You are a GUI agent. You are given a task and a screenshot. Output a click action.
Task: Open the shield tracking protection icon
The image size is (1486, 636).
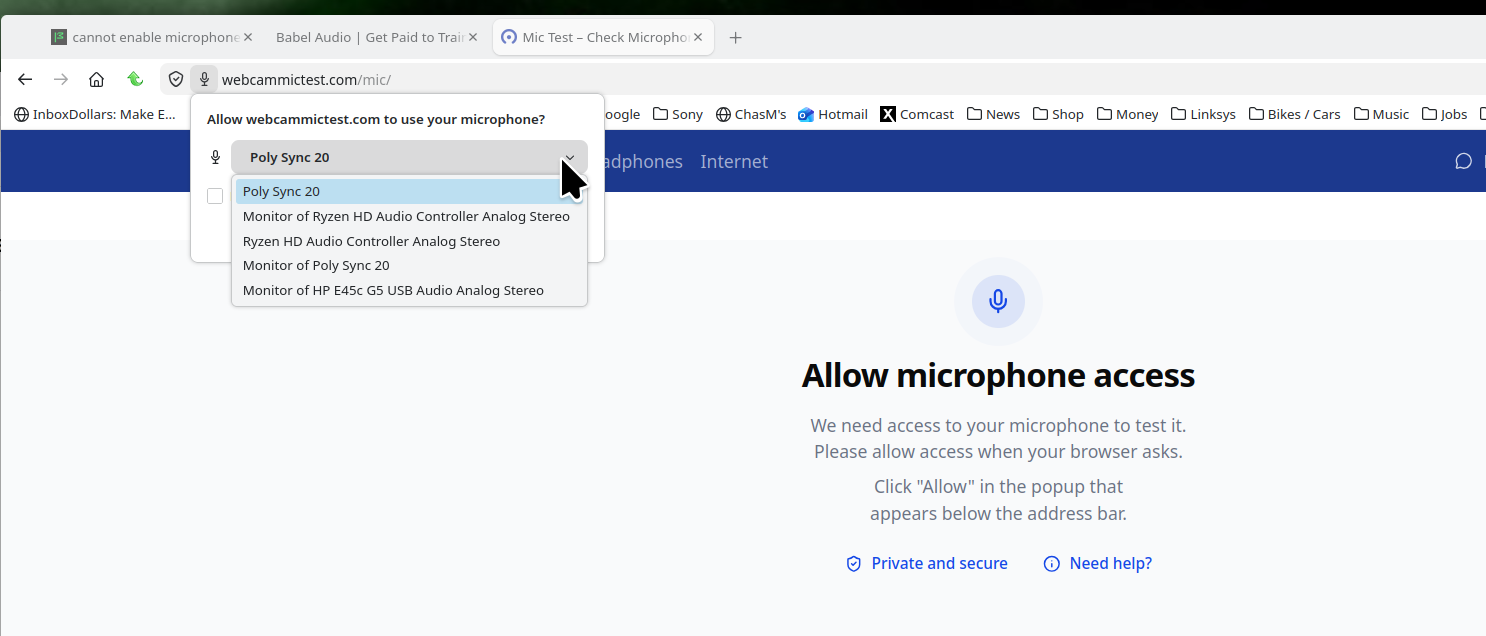[176, 79]
